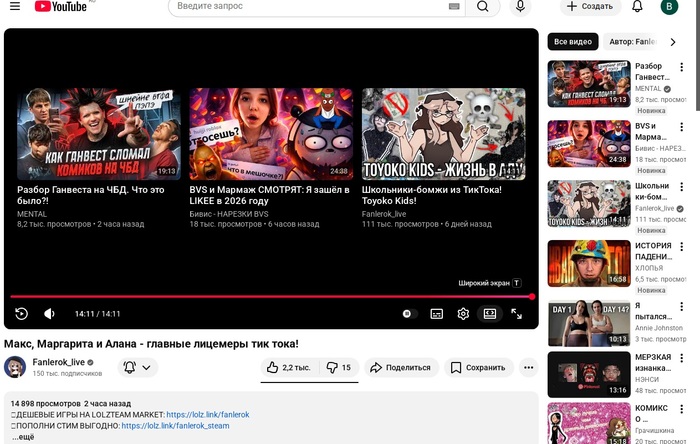Image resolution: width=700 pixels, height=444 pixels.
Task: Click sidebar channel Annie Johnston
Action: 659,328
